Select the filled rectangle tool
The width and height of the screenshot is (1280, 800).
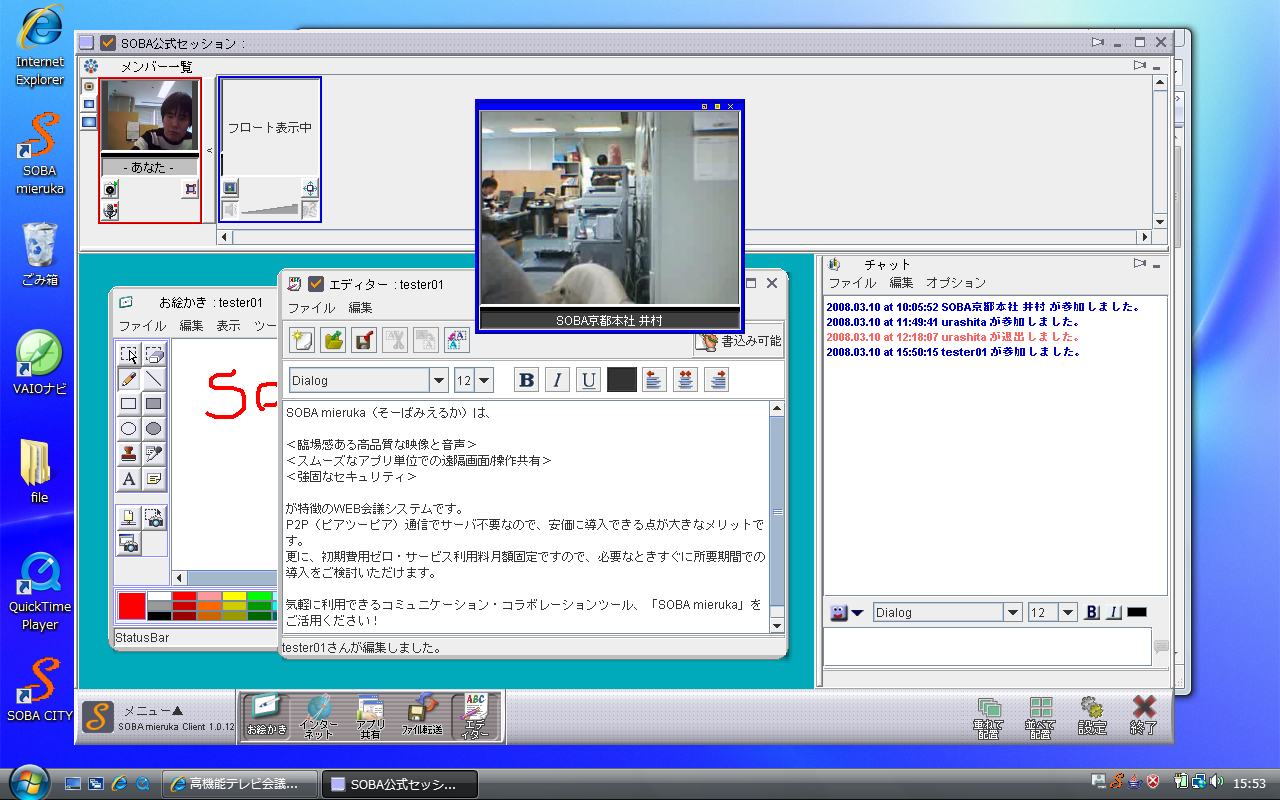(x=154, y=404)
